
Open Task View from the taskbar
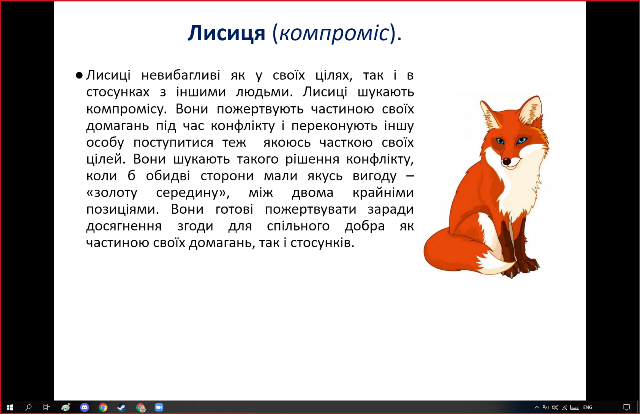pos(47,407)
